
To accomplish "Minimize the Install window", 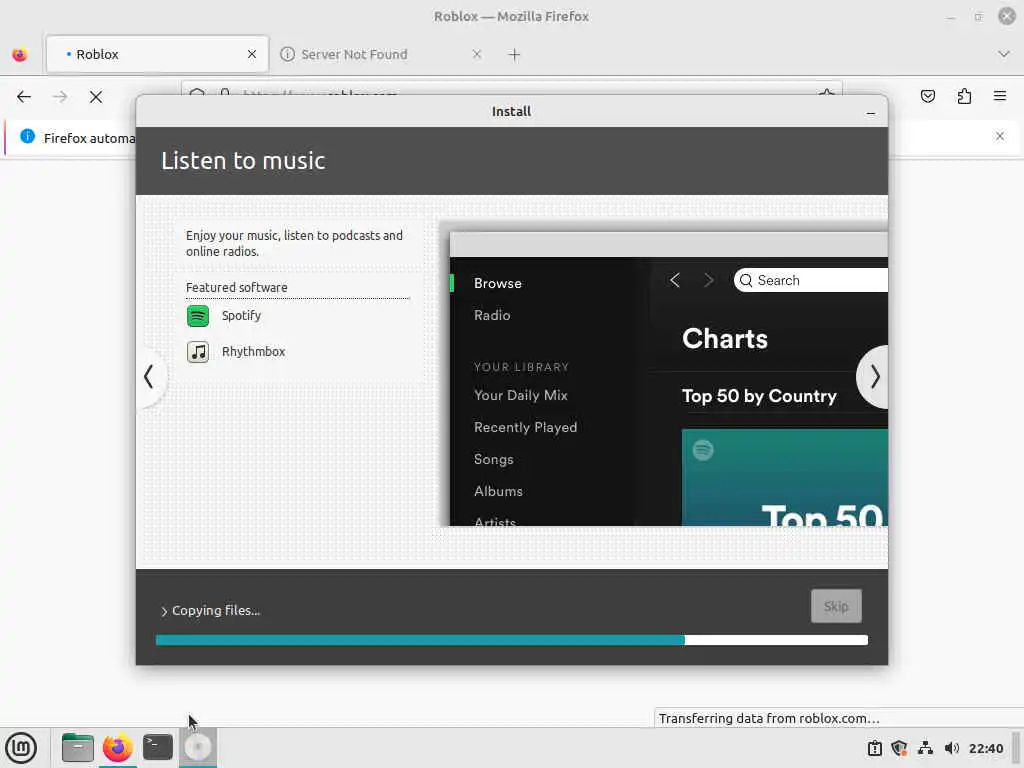I will click(x=871, y=113).
